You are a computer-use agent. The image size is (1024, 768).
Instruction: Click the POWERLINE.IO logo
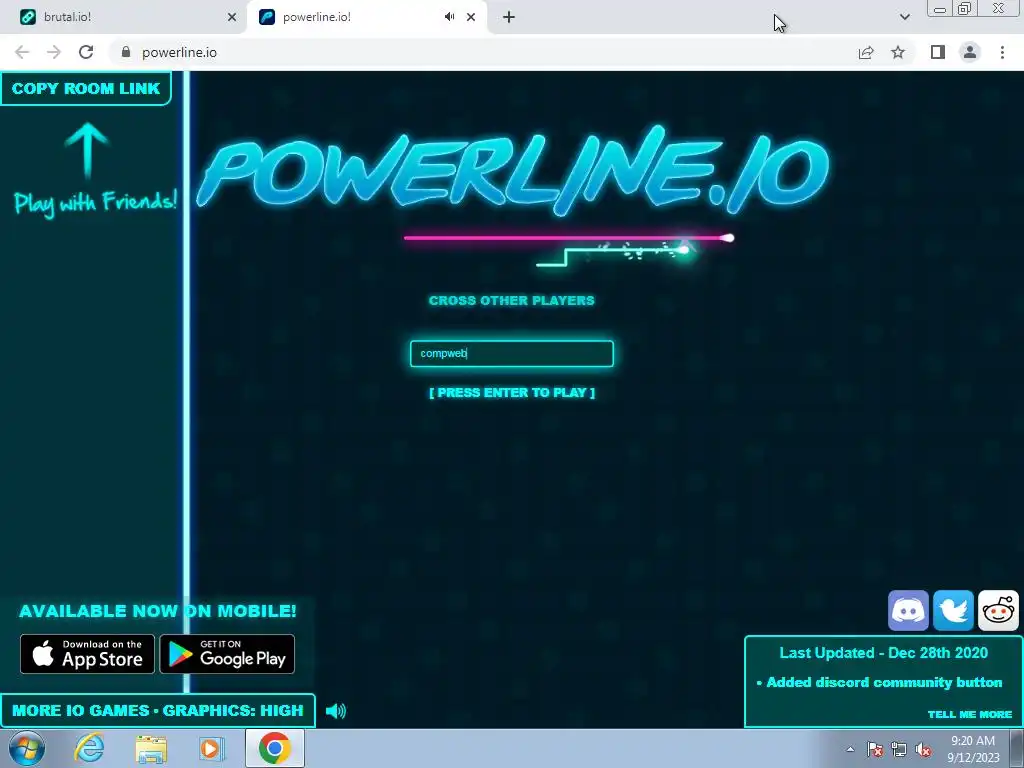pyautogui.click(x=513, y=171)
